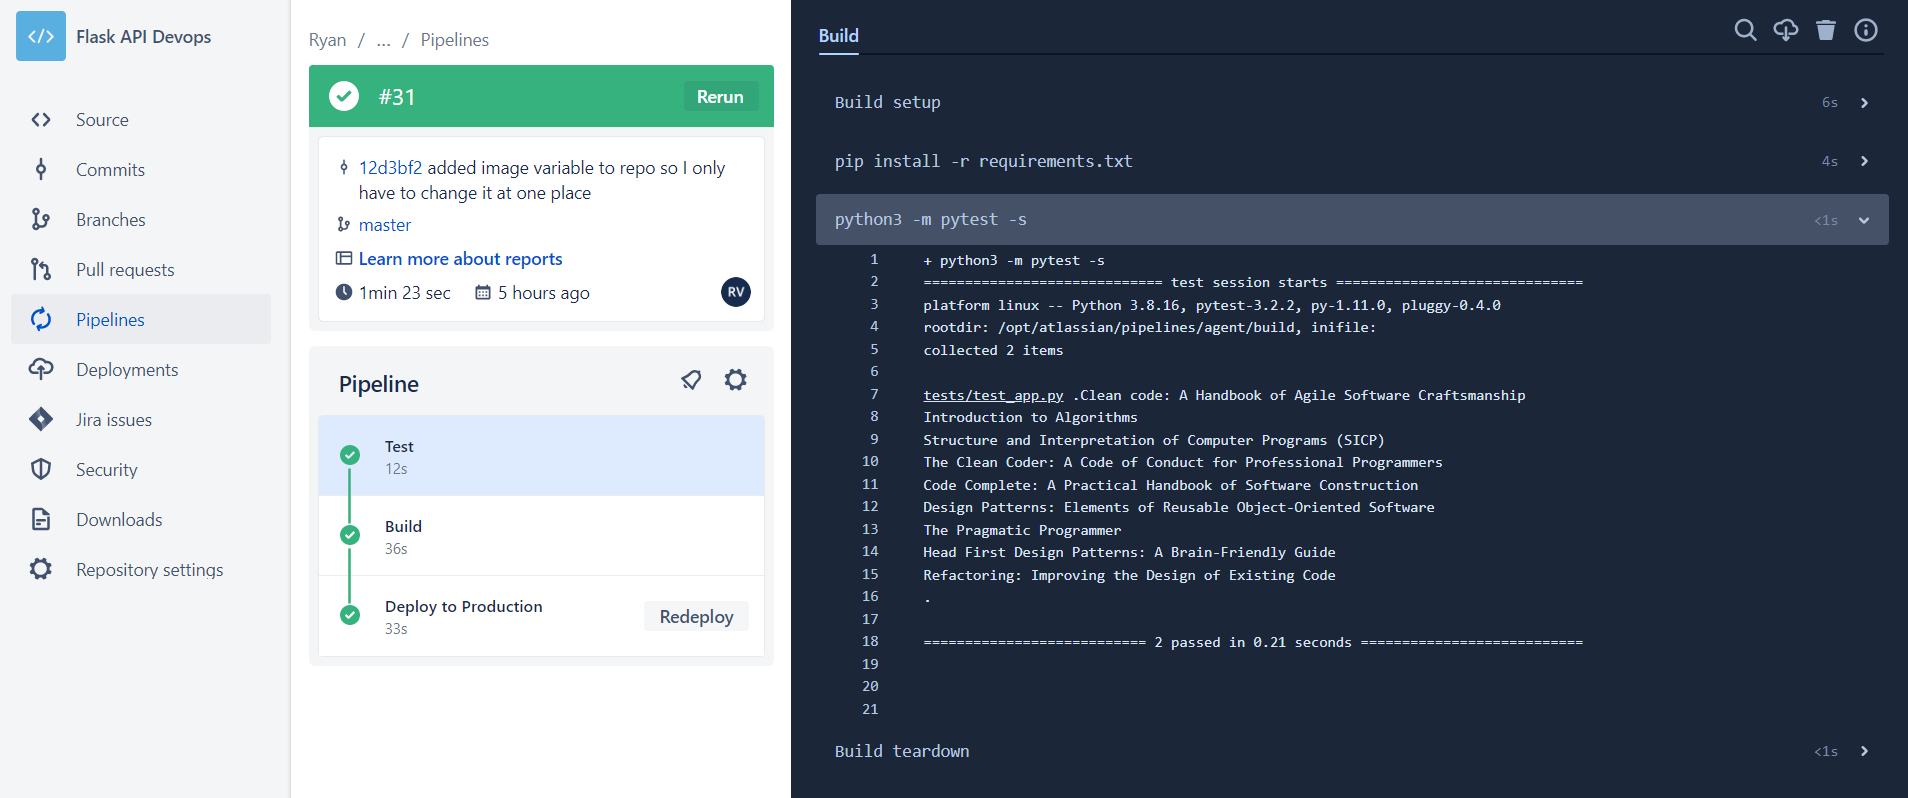Image resolution: width=1908 pixels, height=798 pixels.
Task: Click the Build setup row text
Action: point(888,102)
